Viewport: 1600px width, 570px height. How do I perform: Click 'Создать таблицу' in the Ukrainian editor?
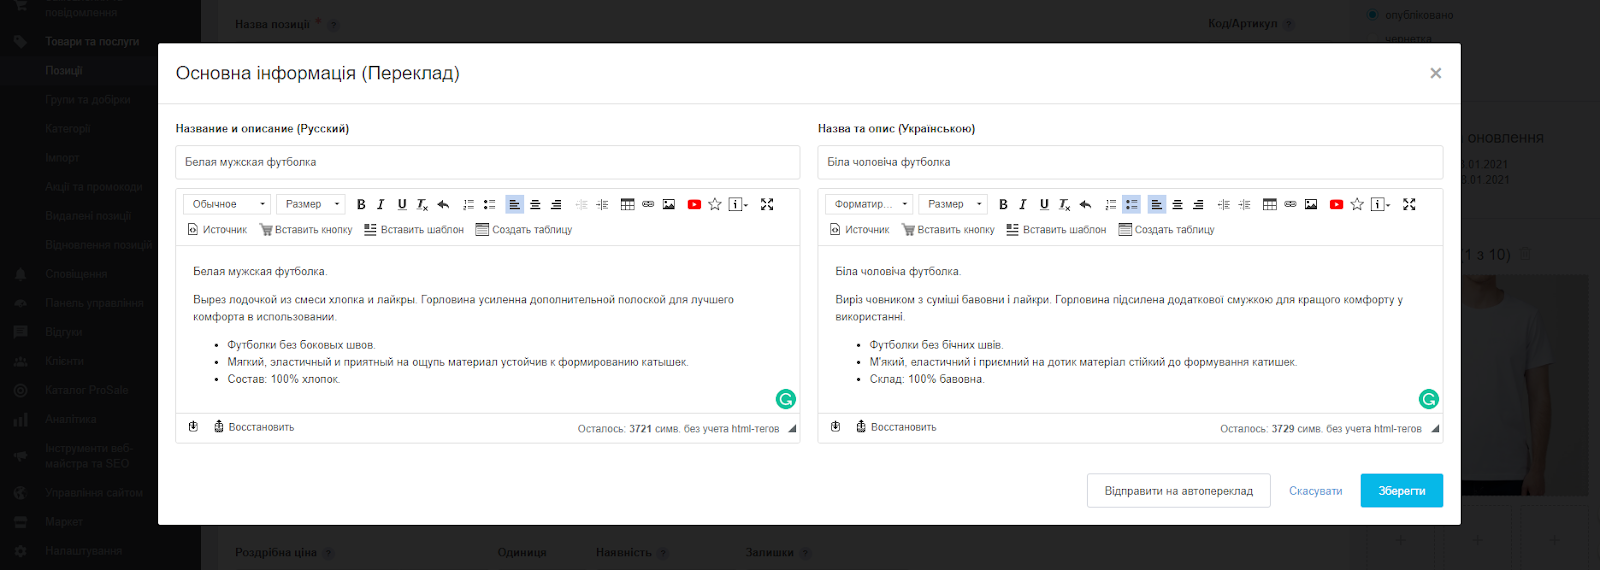(1166, 230)
